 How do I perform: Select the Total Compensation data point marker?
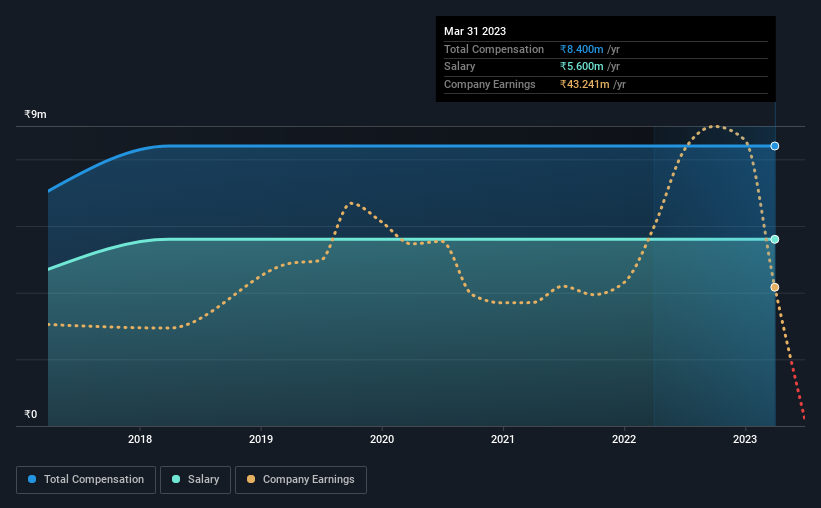pyautogui.click(x=774, y=146)
